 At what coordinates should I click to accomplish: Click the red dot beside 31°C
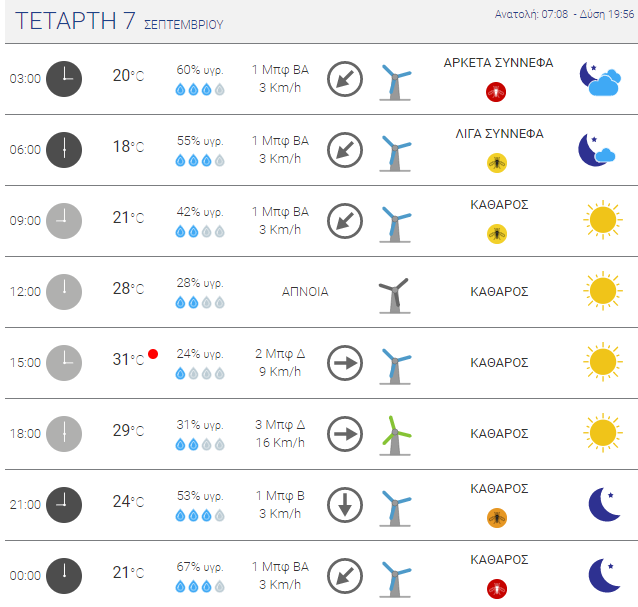153,354
